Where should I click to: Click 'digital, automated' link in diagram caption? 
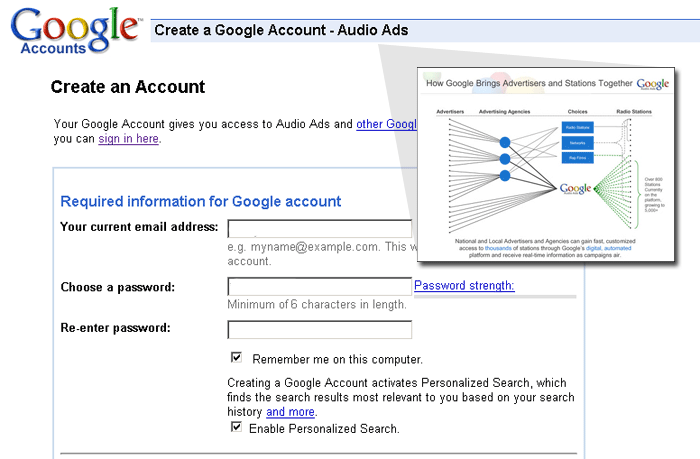coord(608,248)
